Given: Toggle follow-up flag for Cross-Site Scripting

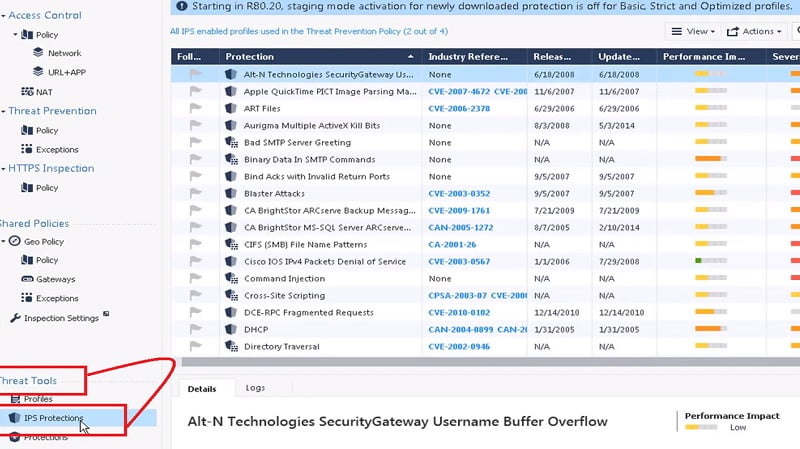Looking at the screenshot, I should tap(195, 295).
